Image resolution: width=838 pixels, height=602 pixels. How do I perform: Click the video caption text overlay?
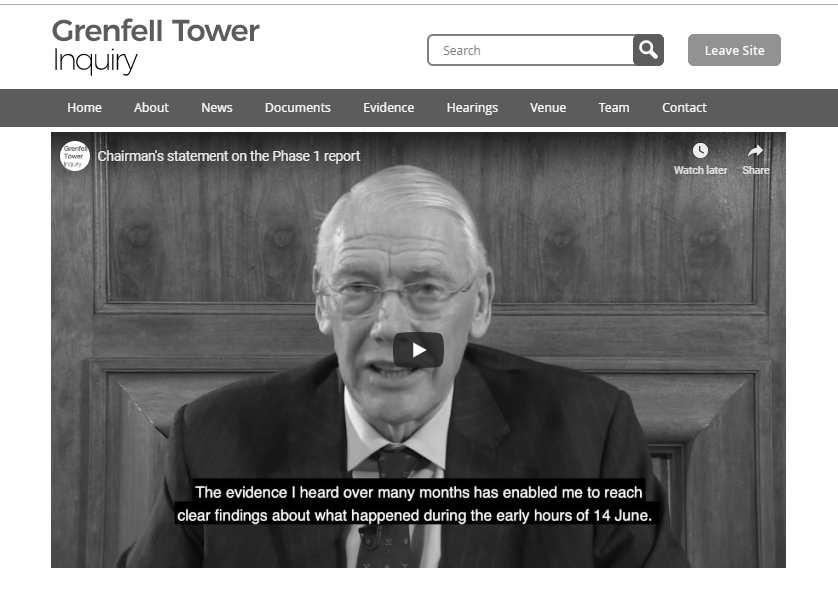[415, 504]
